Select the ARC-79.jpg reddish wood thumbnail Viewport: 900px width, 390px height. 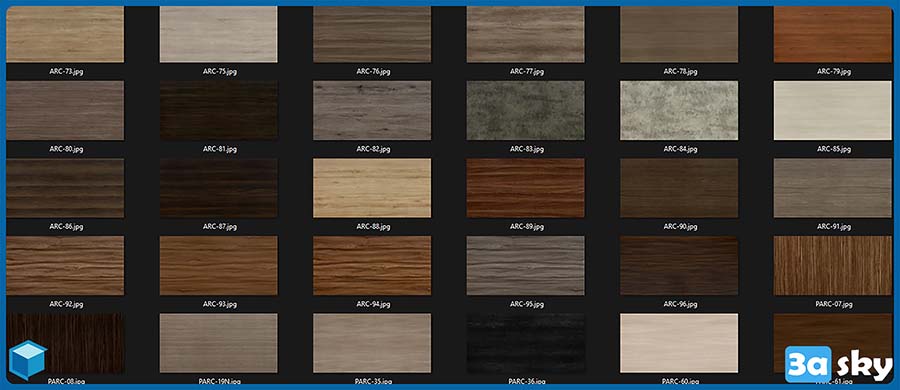[833, 34]
